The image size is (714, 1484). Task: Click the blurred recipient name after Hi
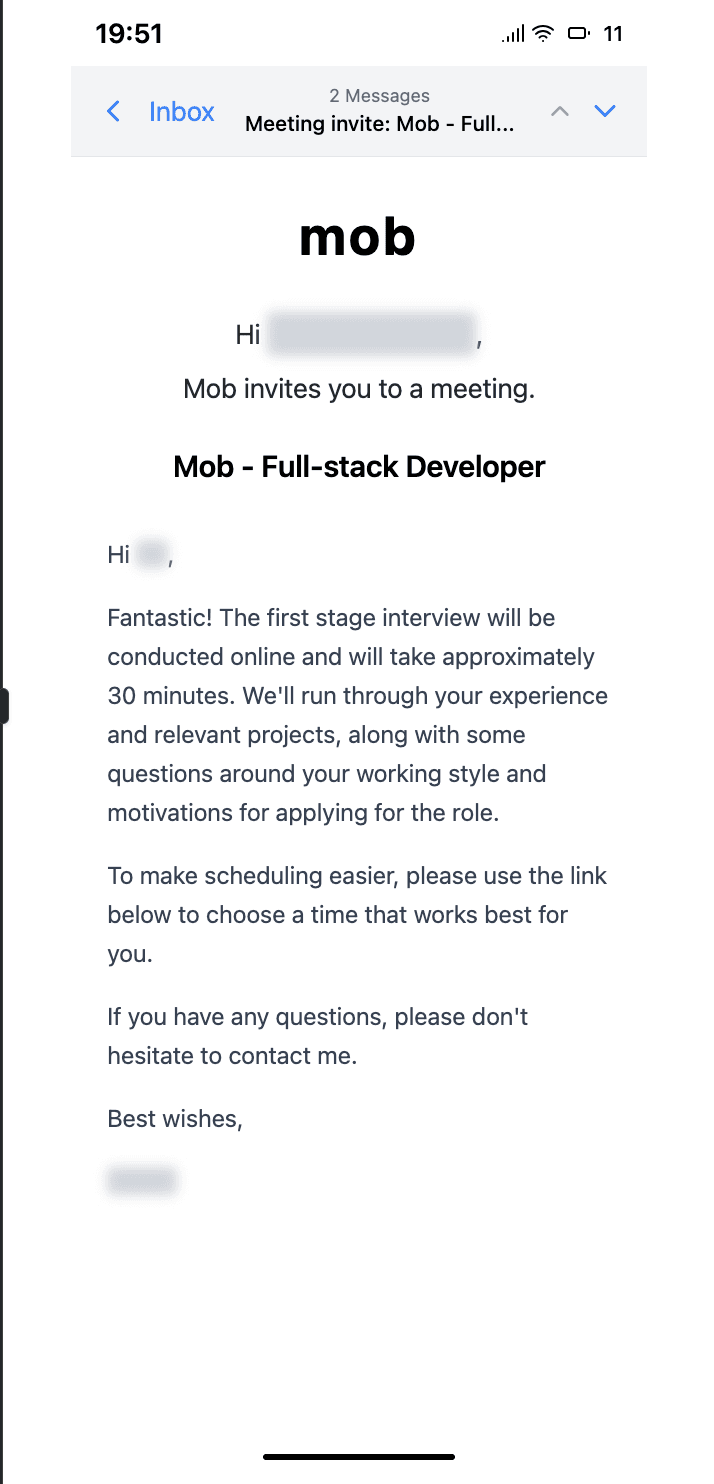(371, 334)
